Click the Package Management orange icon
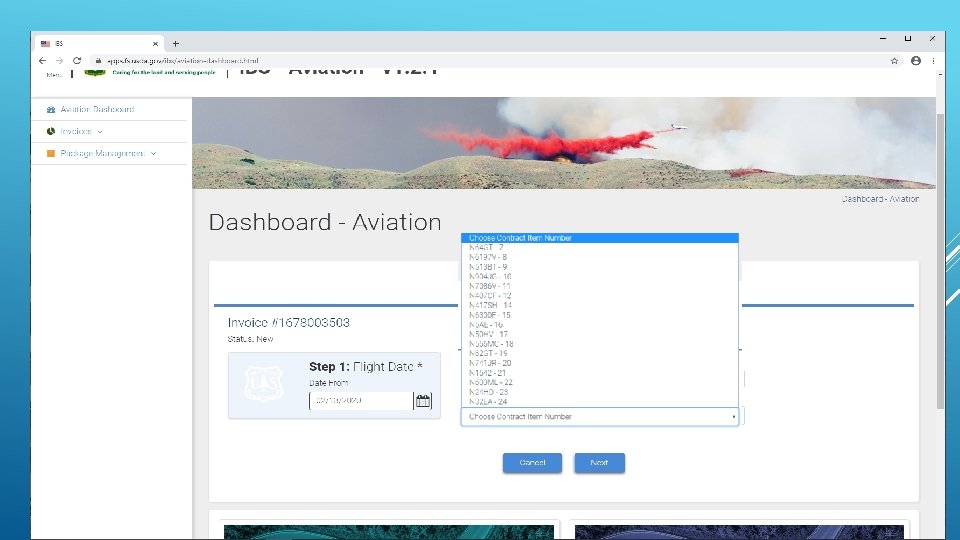Viewport: 960px width, 540px height. 51,154
